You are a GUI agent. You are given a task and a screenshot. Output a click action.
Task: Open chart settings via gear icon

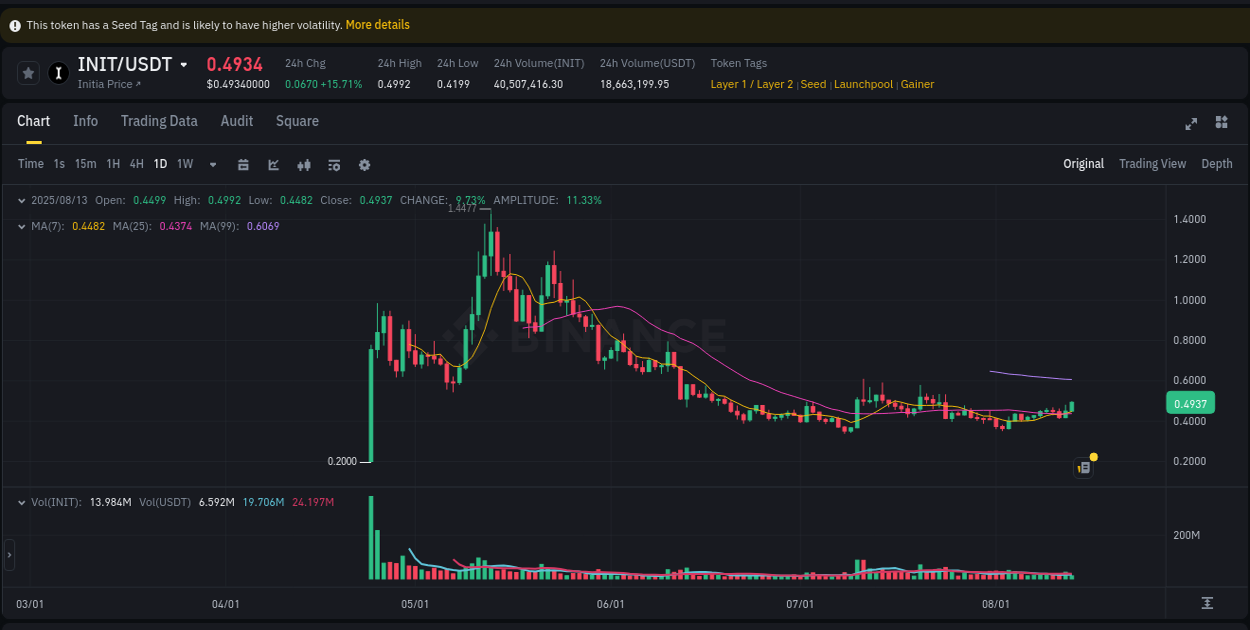pos(364,163)
